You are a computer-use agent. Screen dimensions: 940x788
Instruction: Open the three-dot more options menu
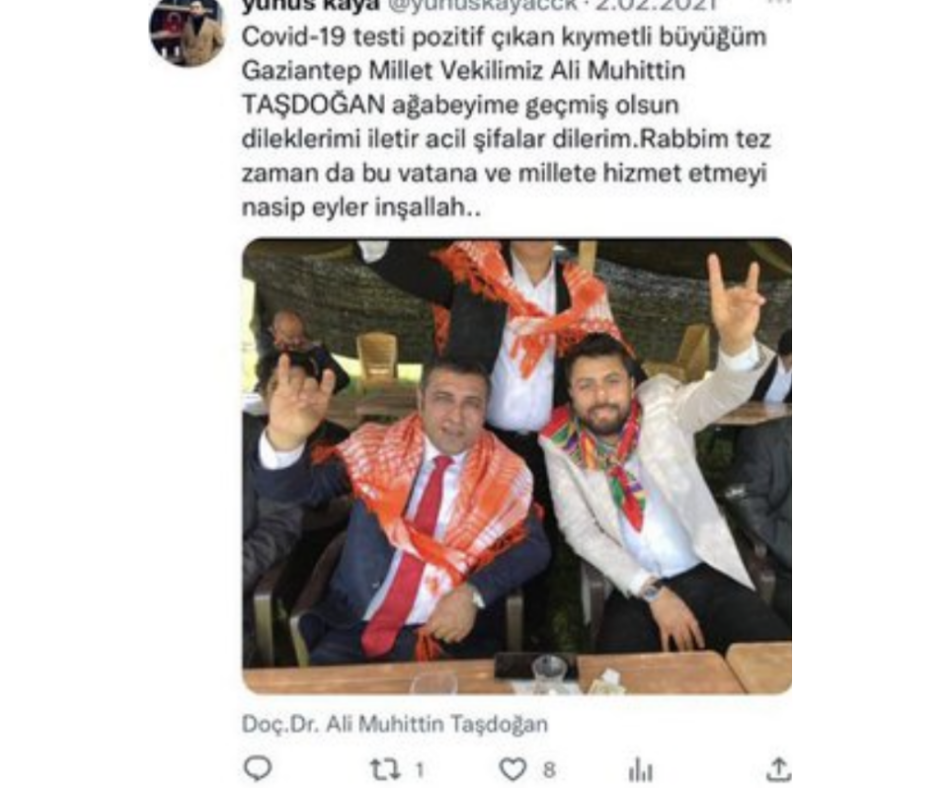tap(779, 2)
